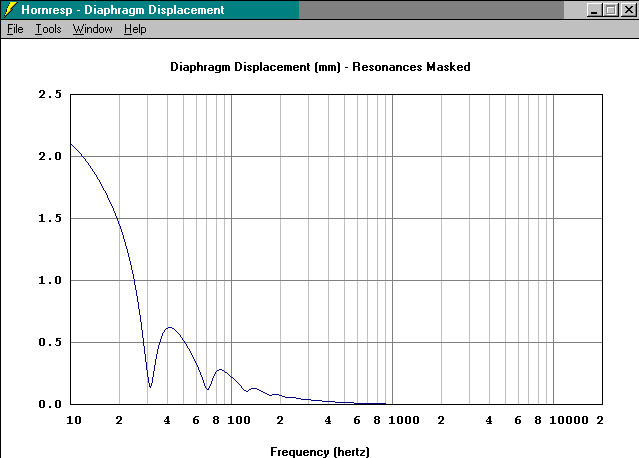
Task: Click the 10000 label on the frequency axis
Action: tap(569, 420)
